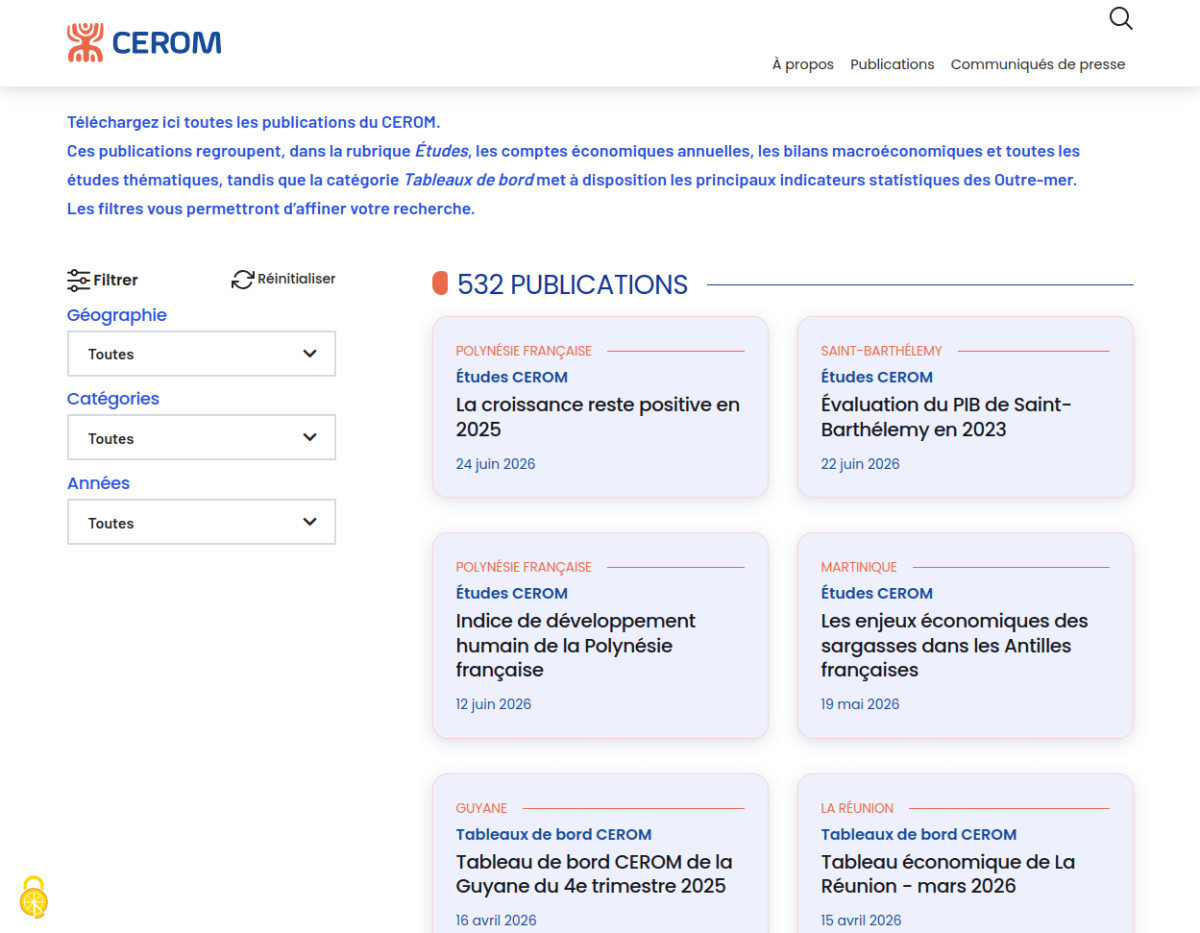The image size is (1200, 933).
Task: Open the Années dropdown
Action: point(201,522)
